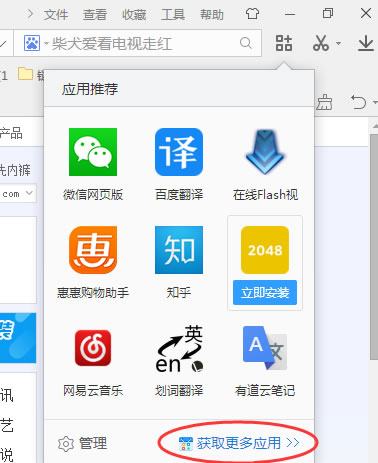Click the scissors screenshot tool icon
This screenshot has height=463, width=378.
pyautogui.click(x=321, y=43)
